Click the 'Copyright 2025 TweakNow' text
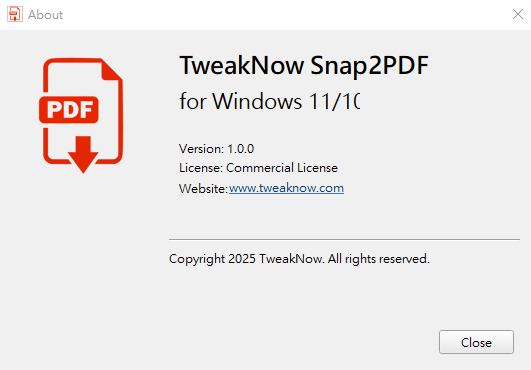This screenshot has width=531, height=370. [x=247, y=259]
